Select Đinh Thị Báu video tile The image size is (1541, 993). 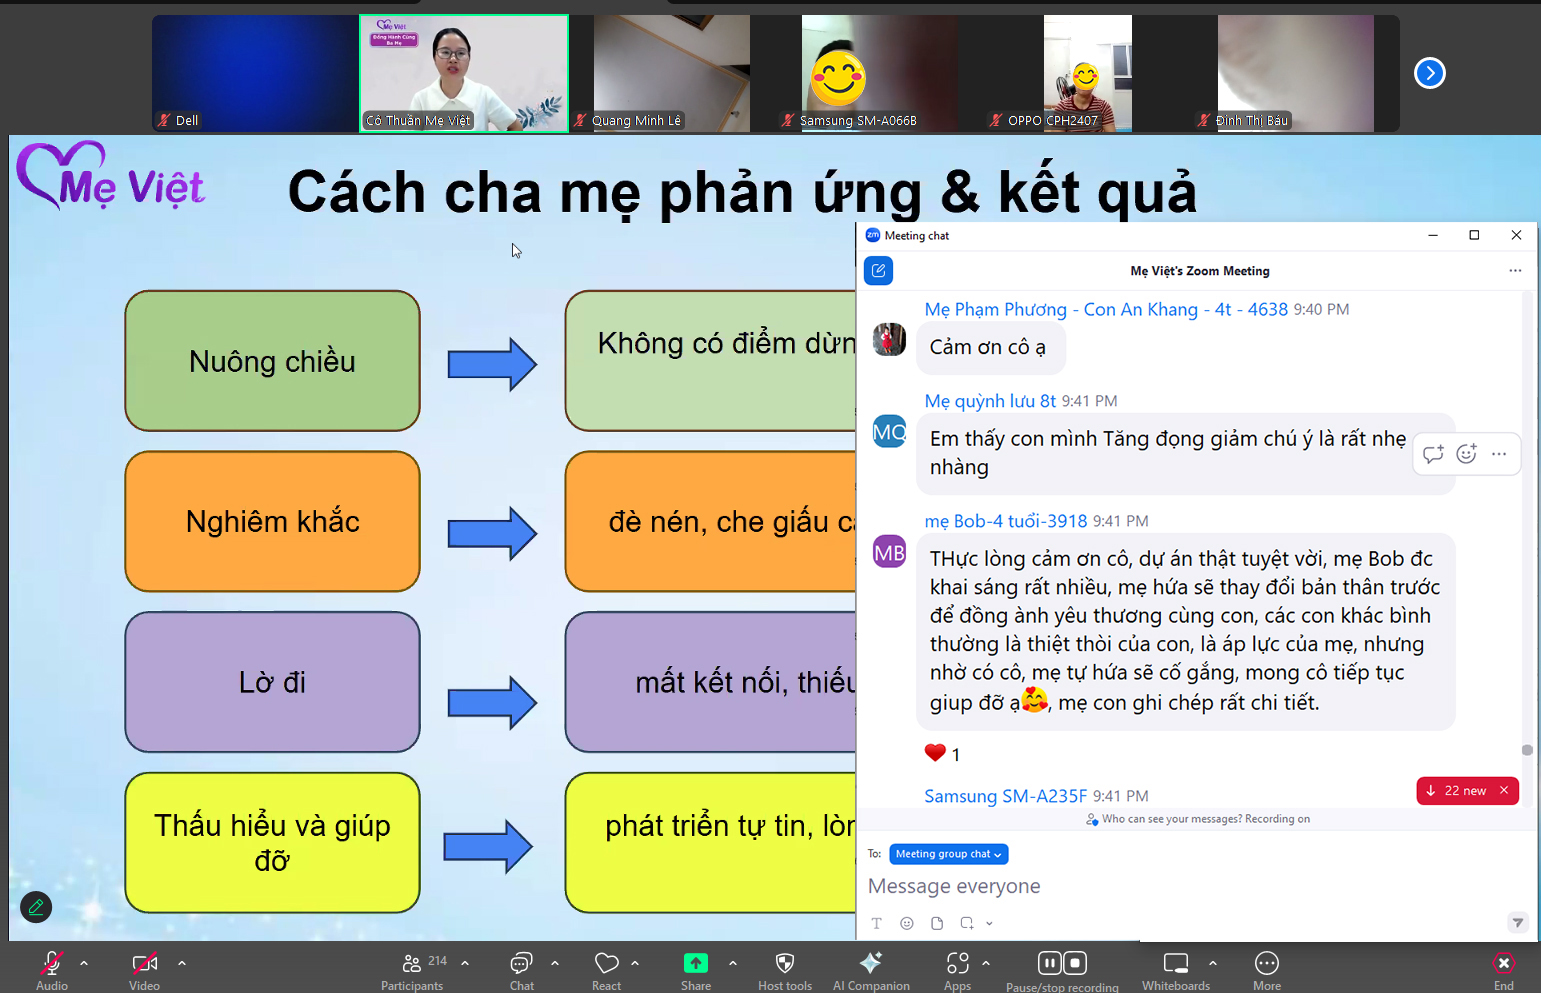[x=1296, y=73]
